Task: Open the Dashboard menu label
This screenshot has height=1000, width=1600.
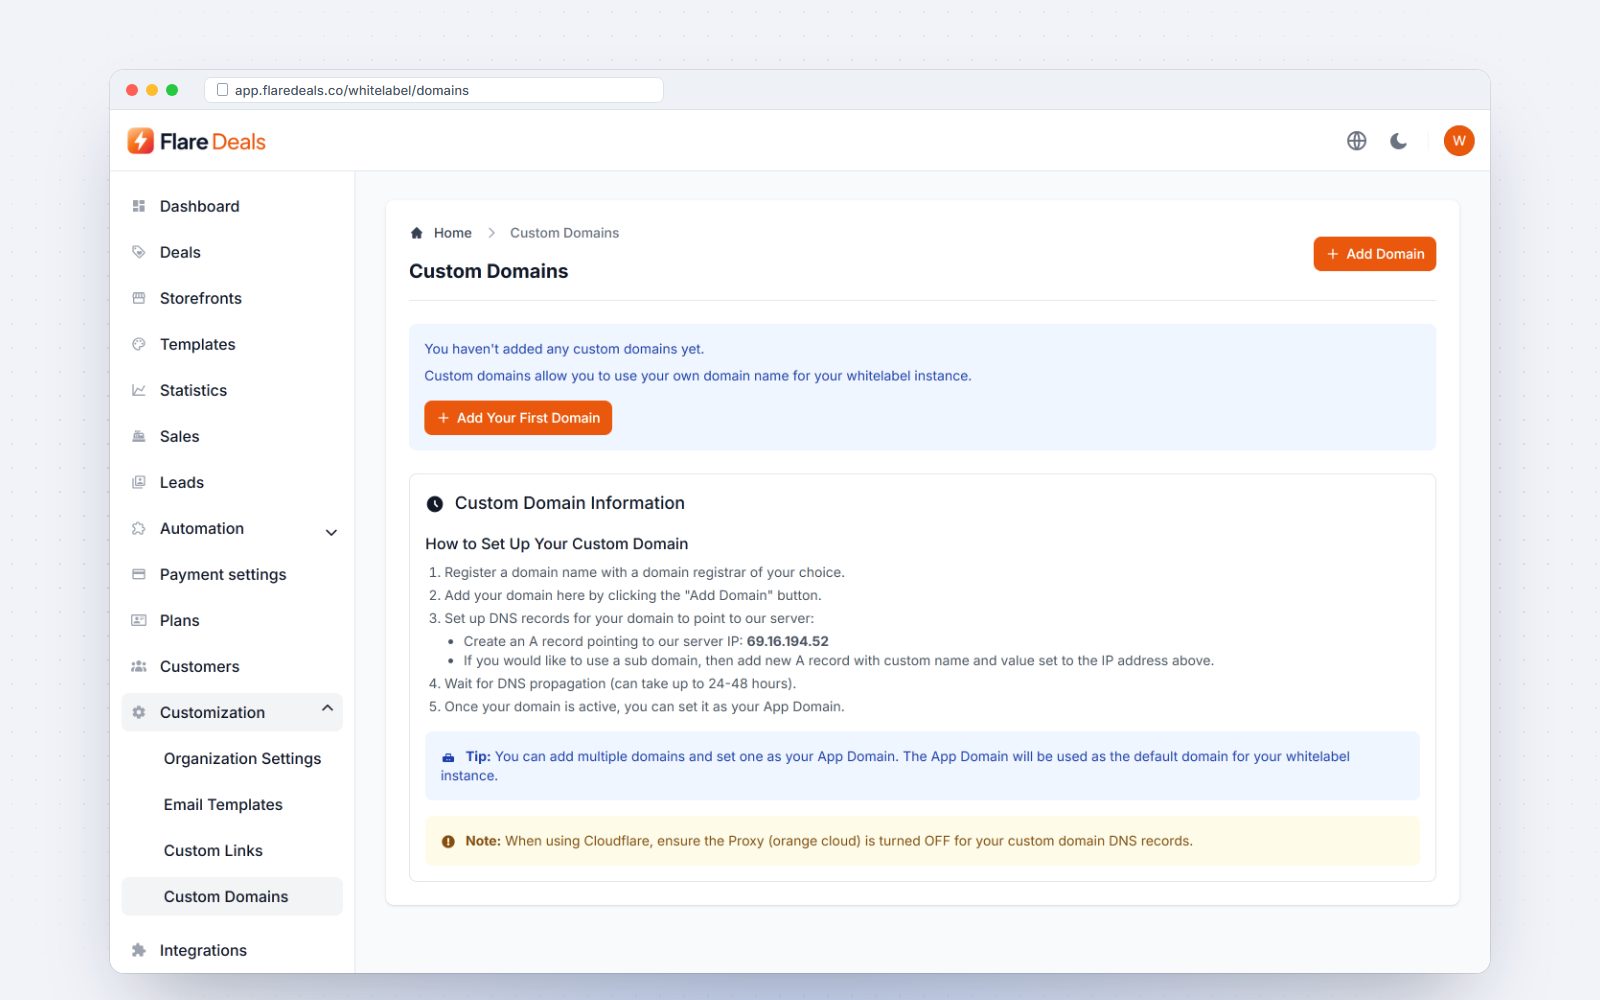Action: [x=200, y=206]
